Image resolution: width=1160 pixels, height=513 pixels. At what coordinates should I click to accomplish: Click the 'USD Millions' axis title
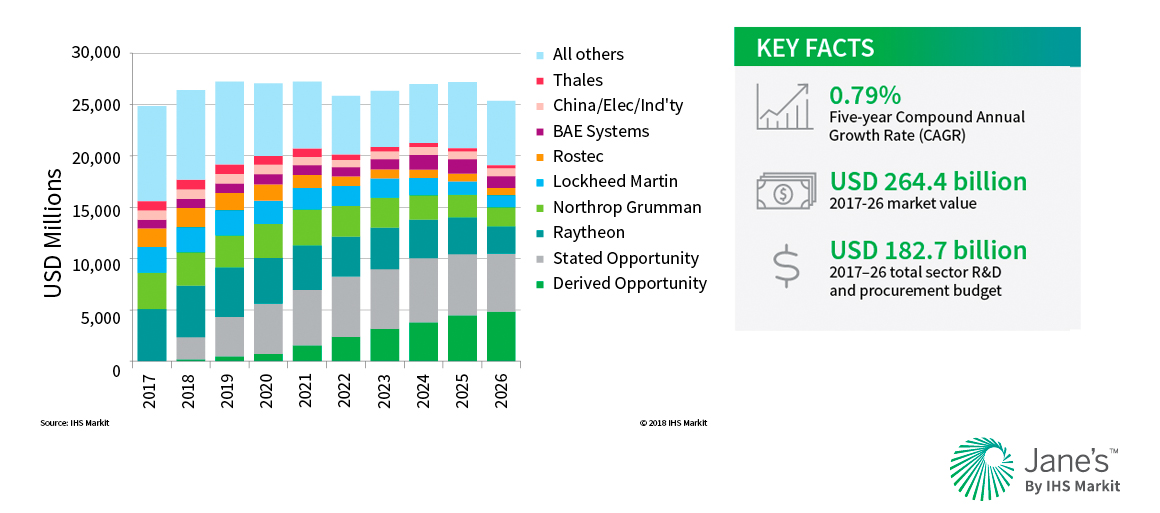point(52,232)
